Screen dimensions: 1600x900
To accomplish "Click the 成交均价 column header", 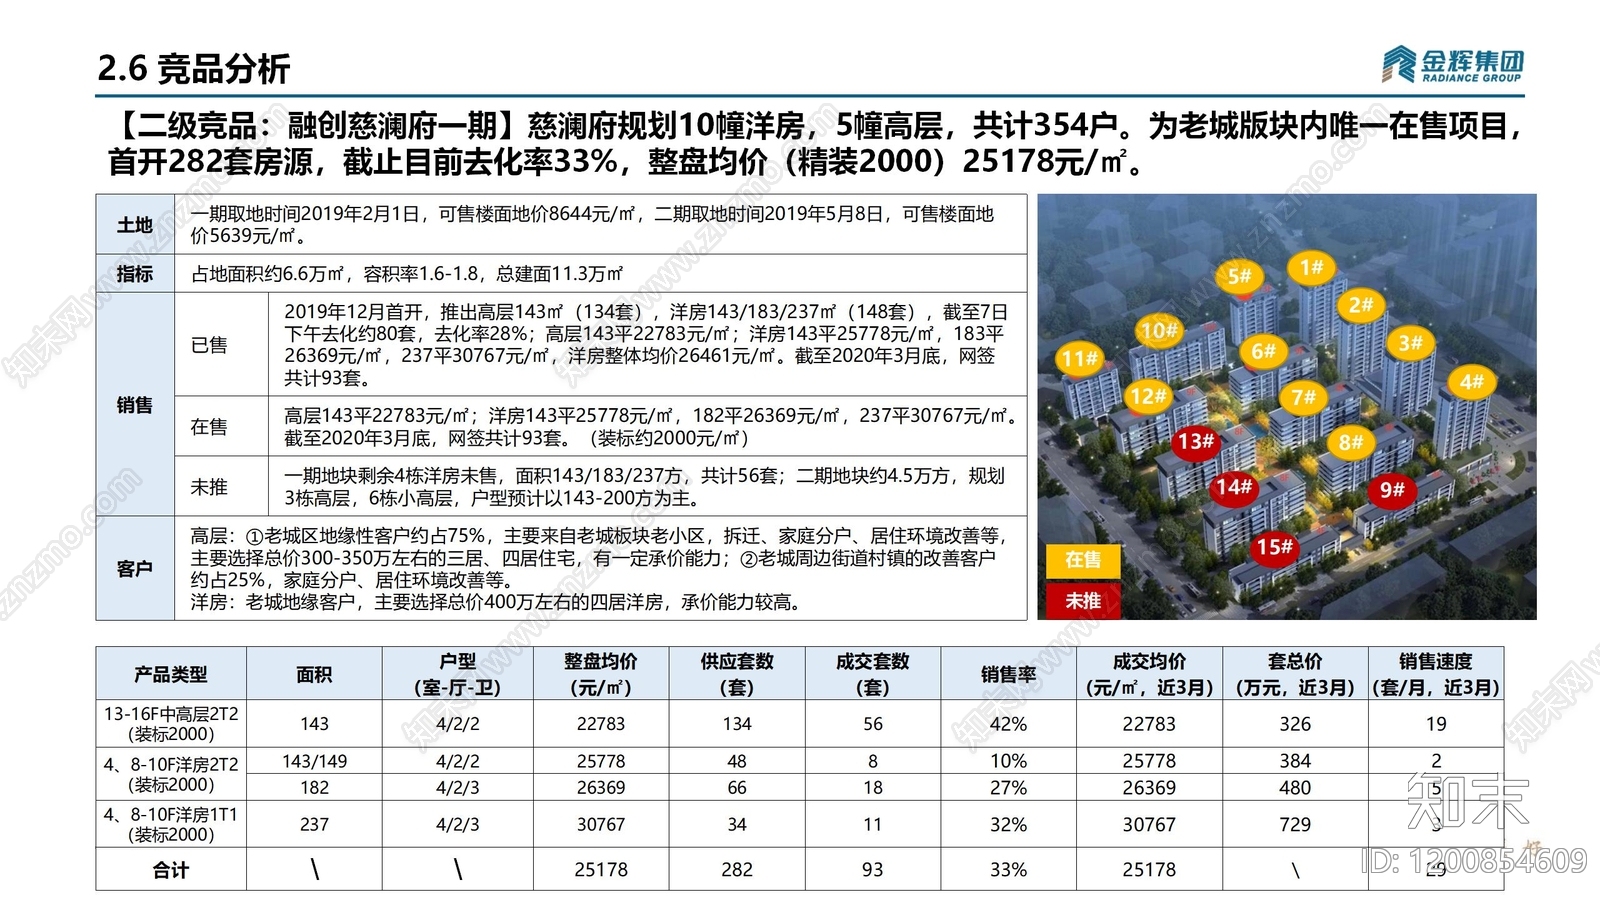I will point(1149,674).
